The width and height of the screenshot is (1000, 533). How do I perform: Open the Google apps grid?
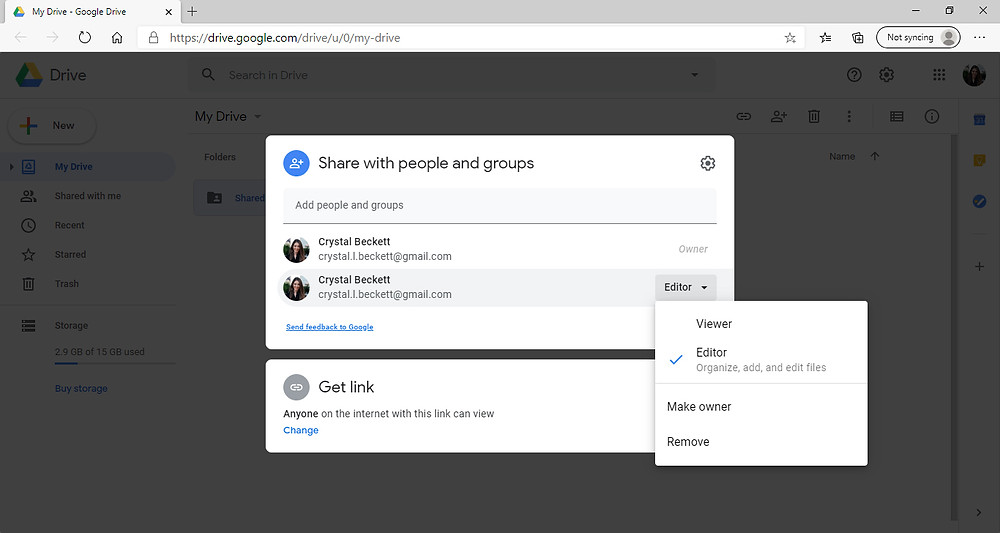click(x=939, y=75)
